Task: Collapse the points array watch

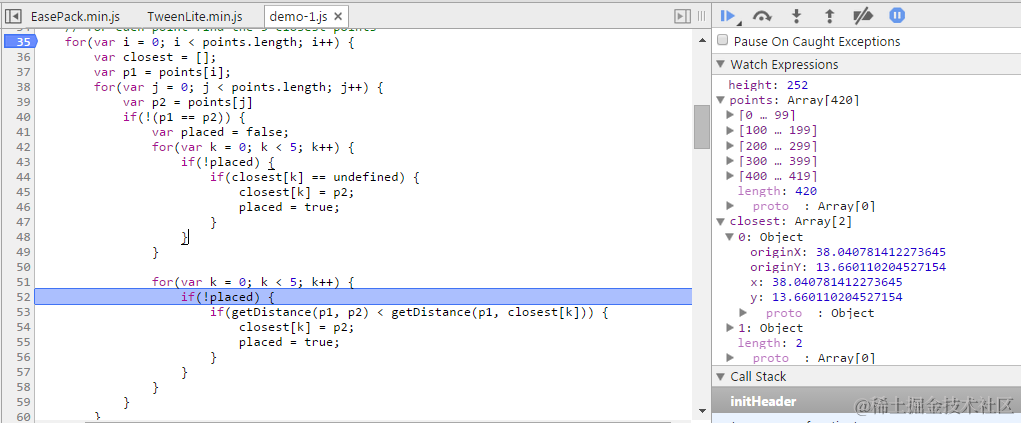Action: tap(720, 100)
